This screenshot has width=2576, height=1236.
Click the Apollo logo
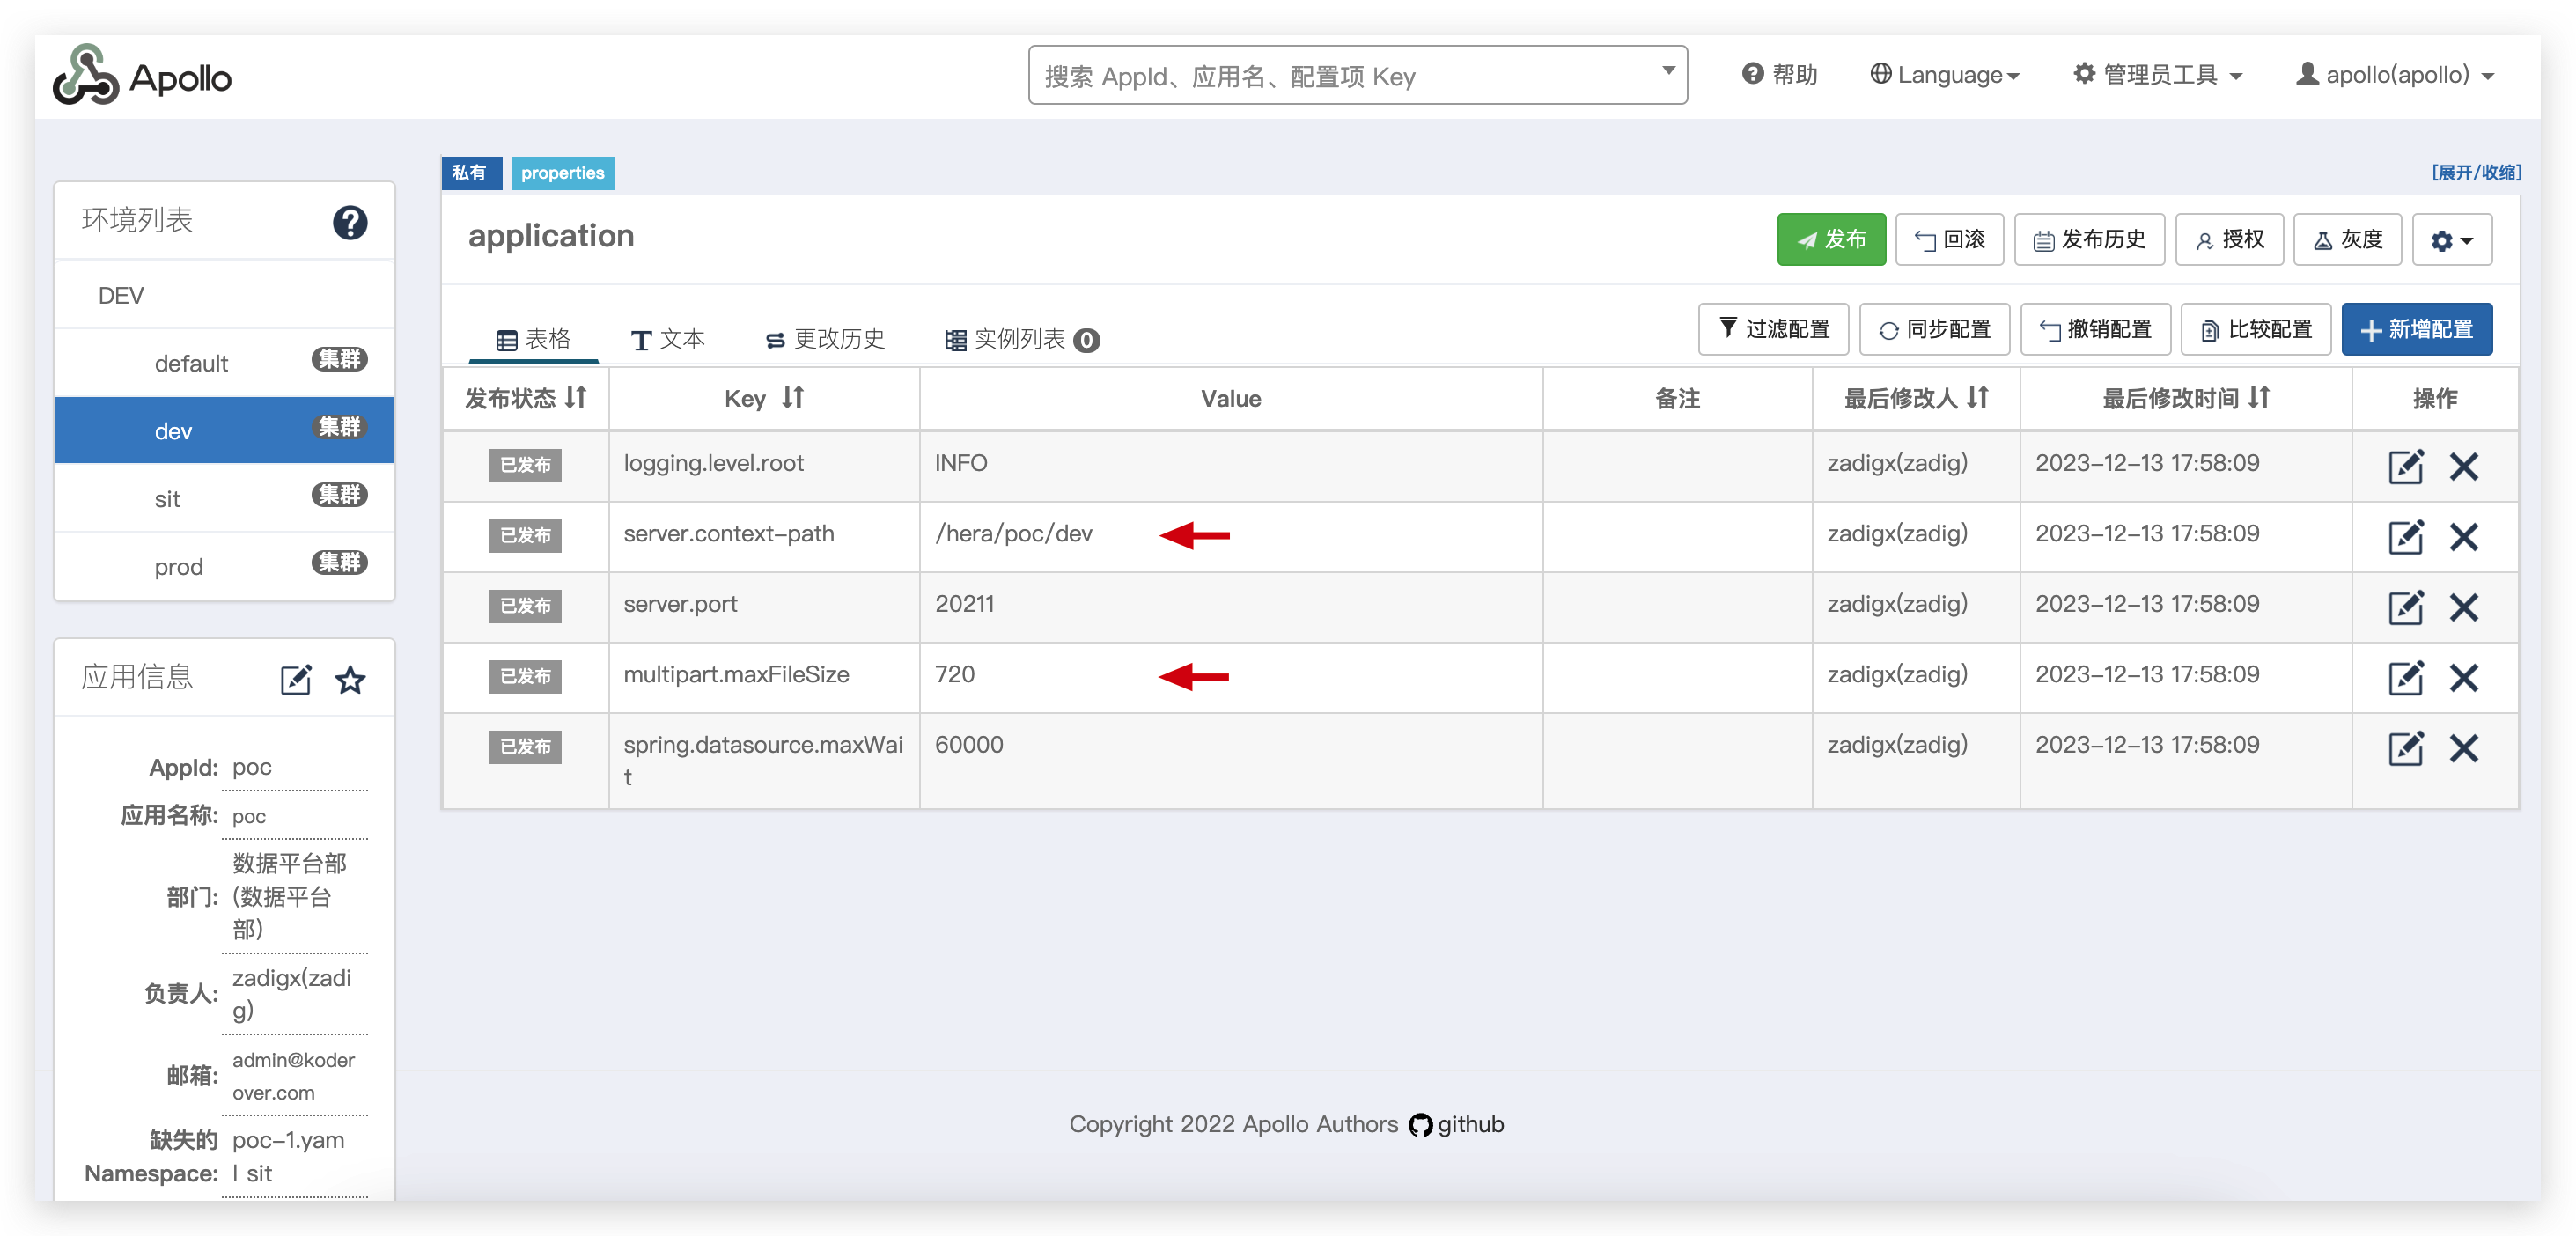(142, 76)
